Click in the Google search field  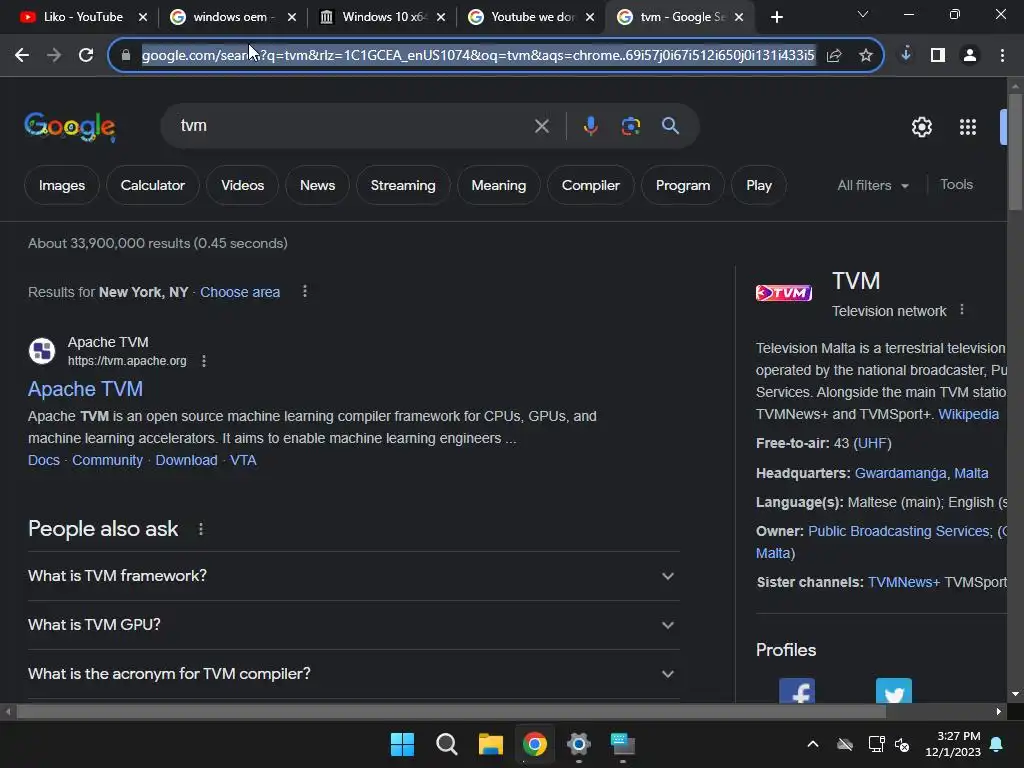coord(353,126)
